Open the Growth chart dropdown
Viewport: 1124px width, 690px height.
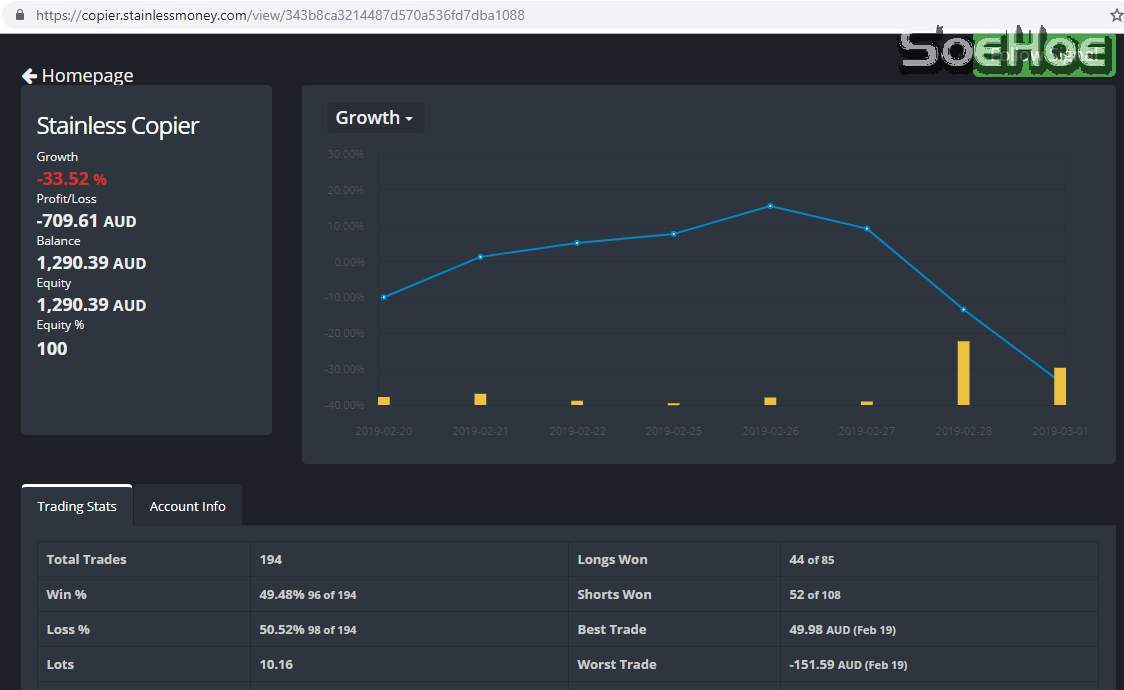pos(375,118)
